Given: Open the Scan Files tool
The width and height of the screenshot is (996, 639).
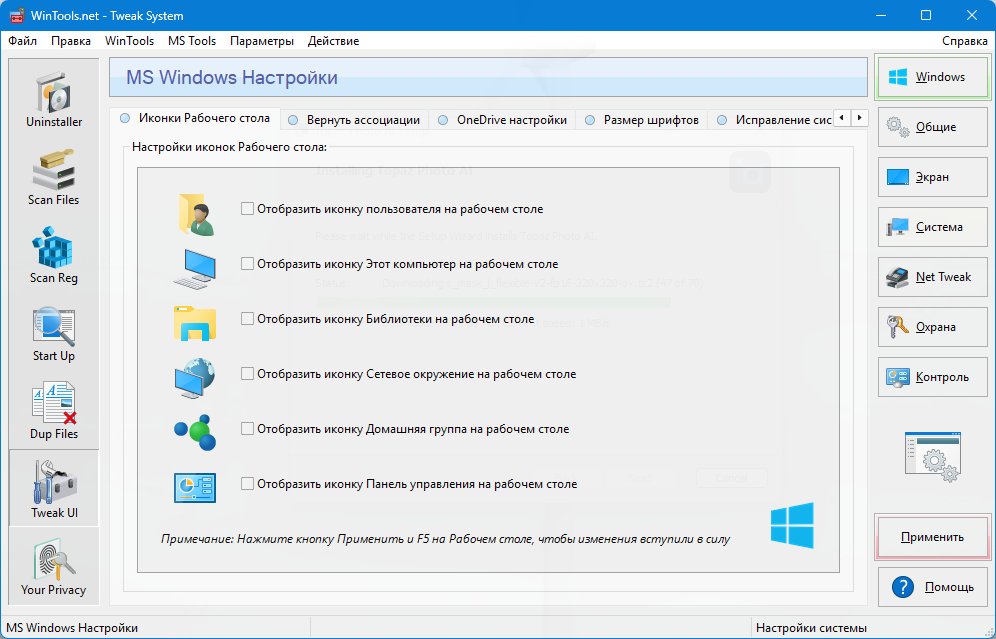Looking at the screenshot, I should (x=54, y=177).
